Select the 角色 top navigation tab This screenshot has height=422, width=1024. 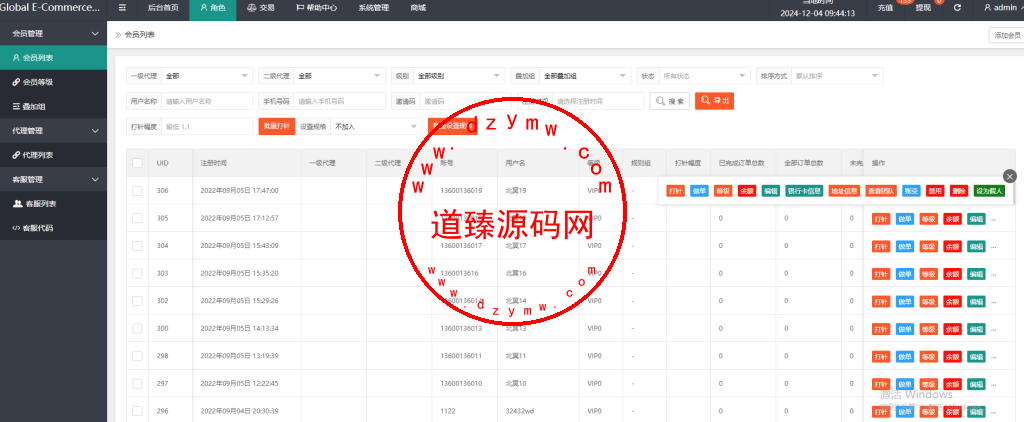click(x=212, y=8)
